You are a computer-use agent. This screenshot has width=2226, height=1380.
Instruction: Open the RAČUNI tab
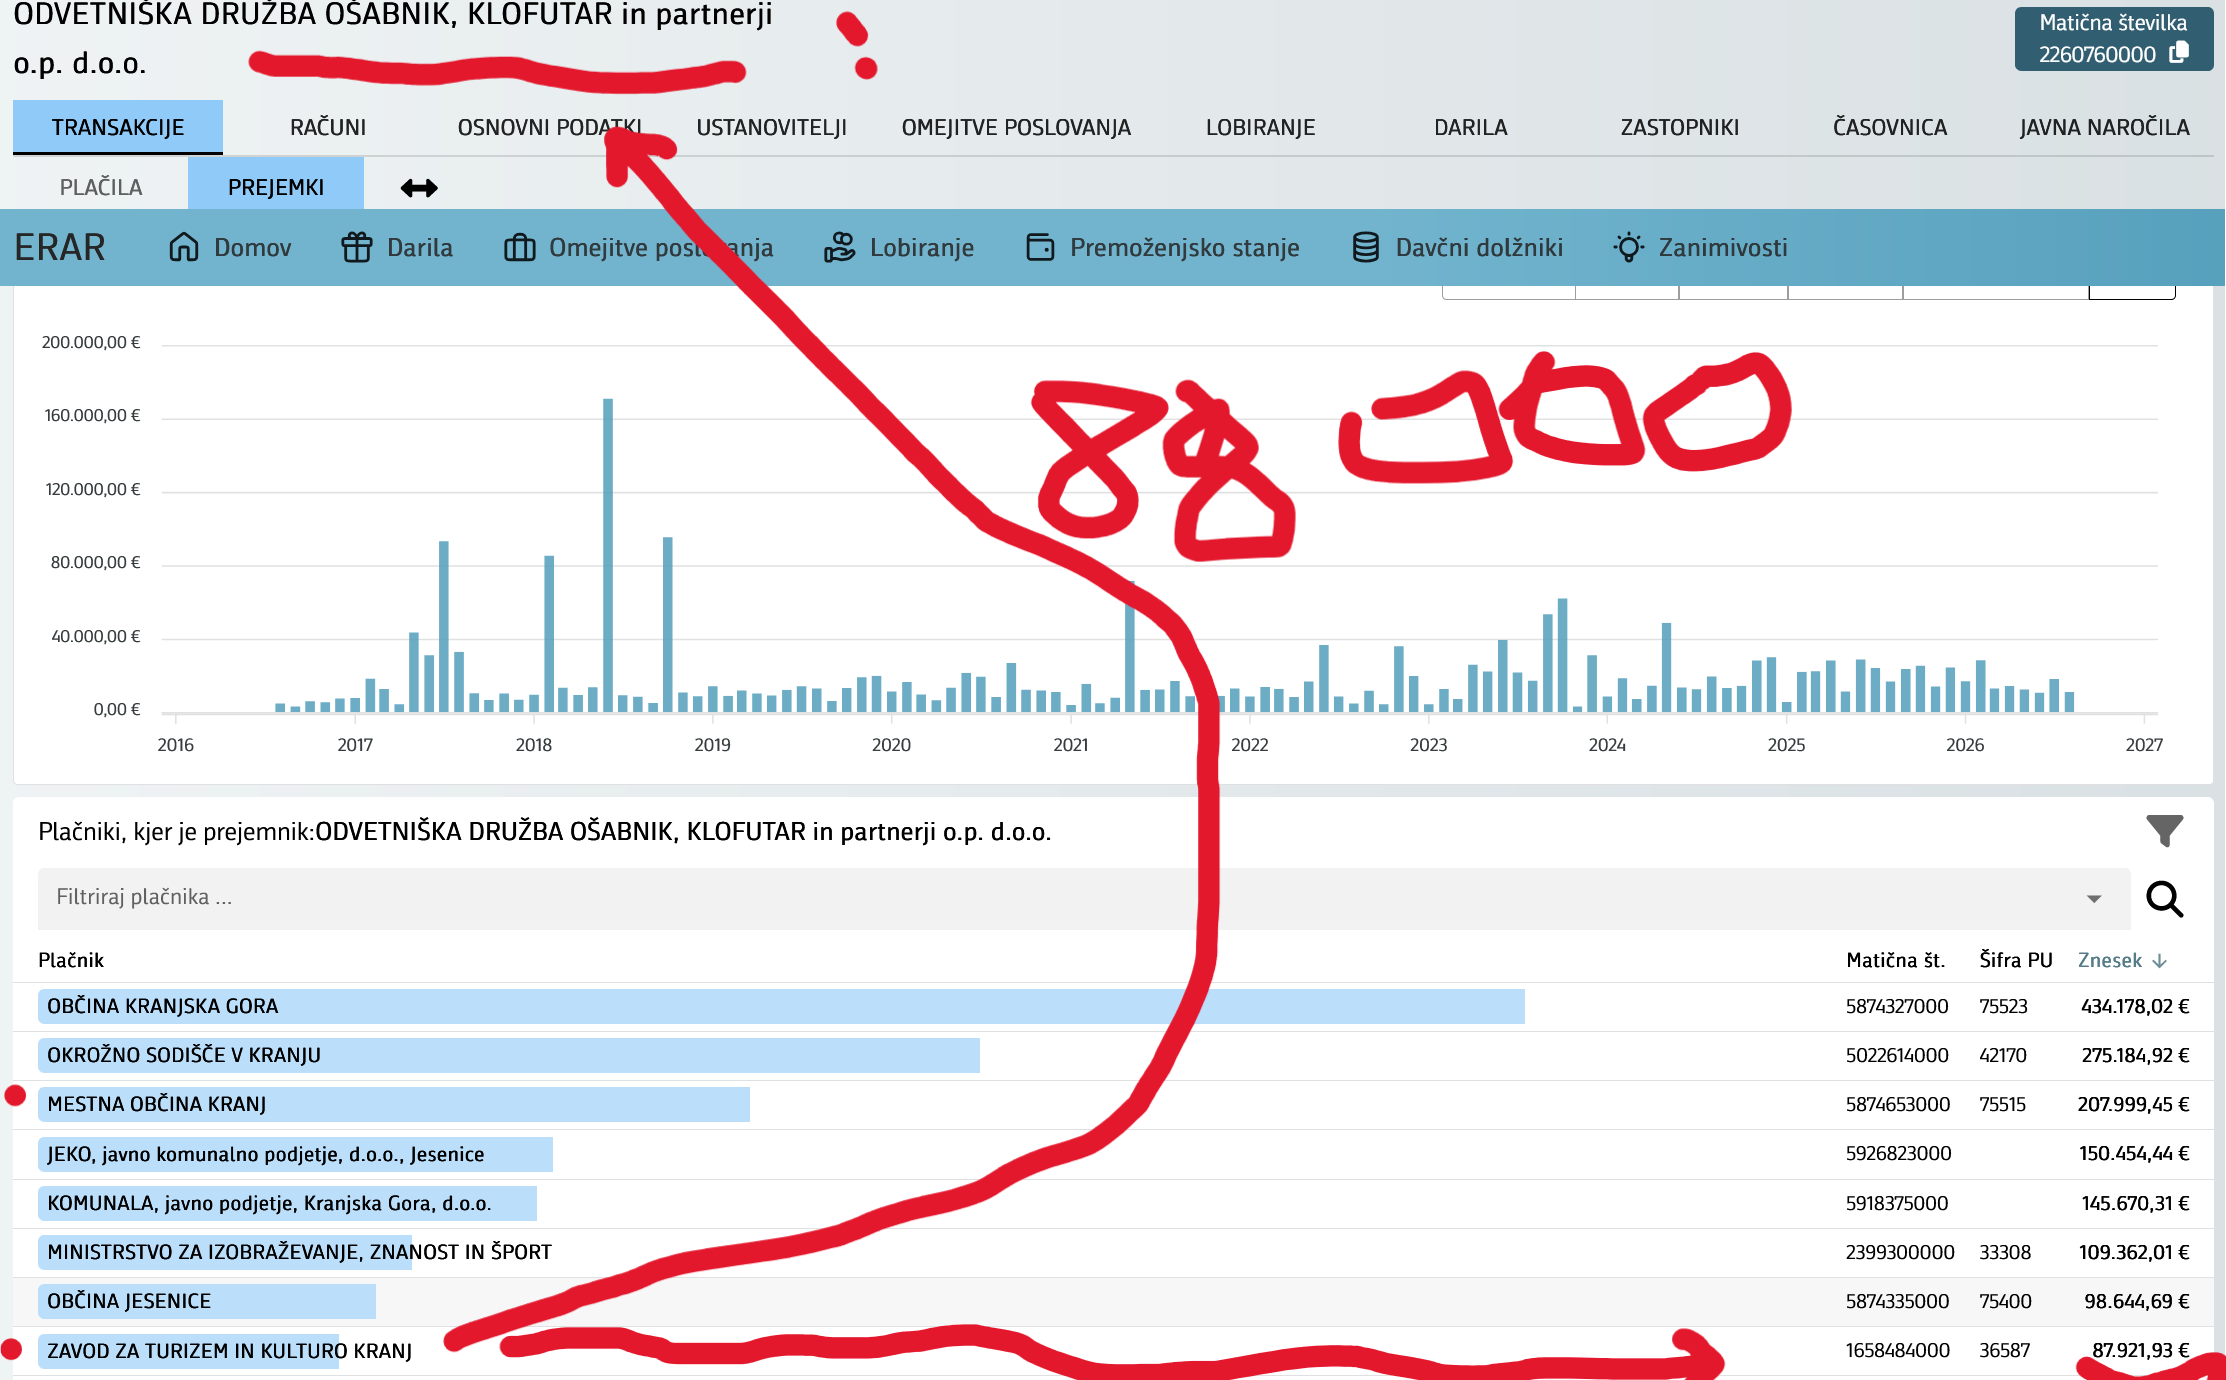click(328, 127)
